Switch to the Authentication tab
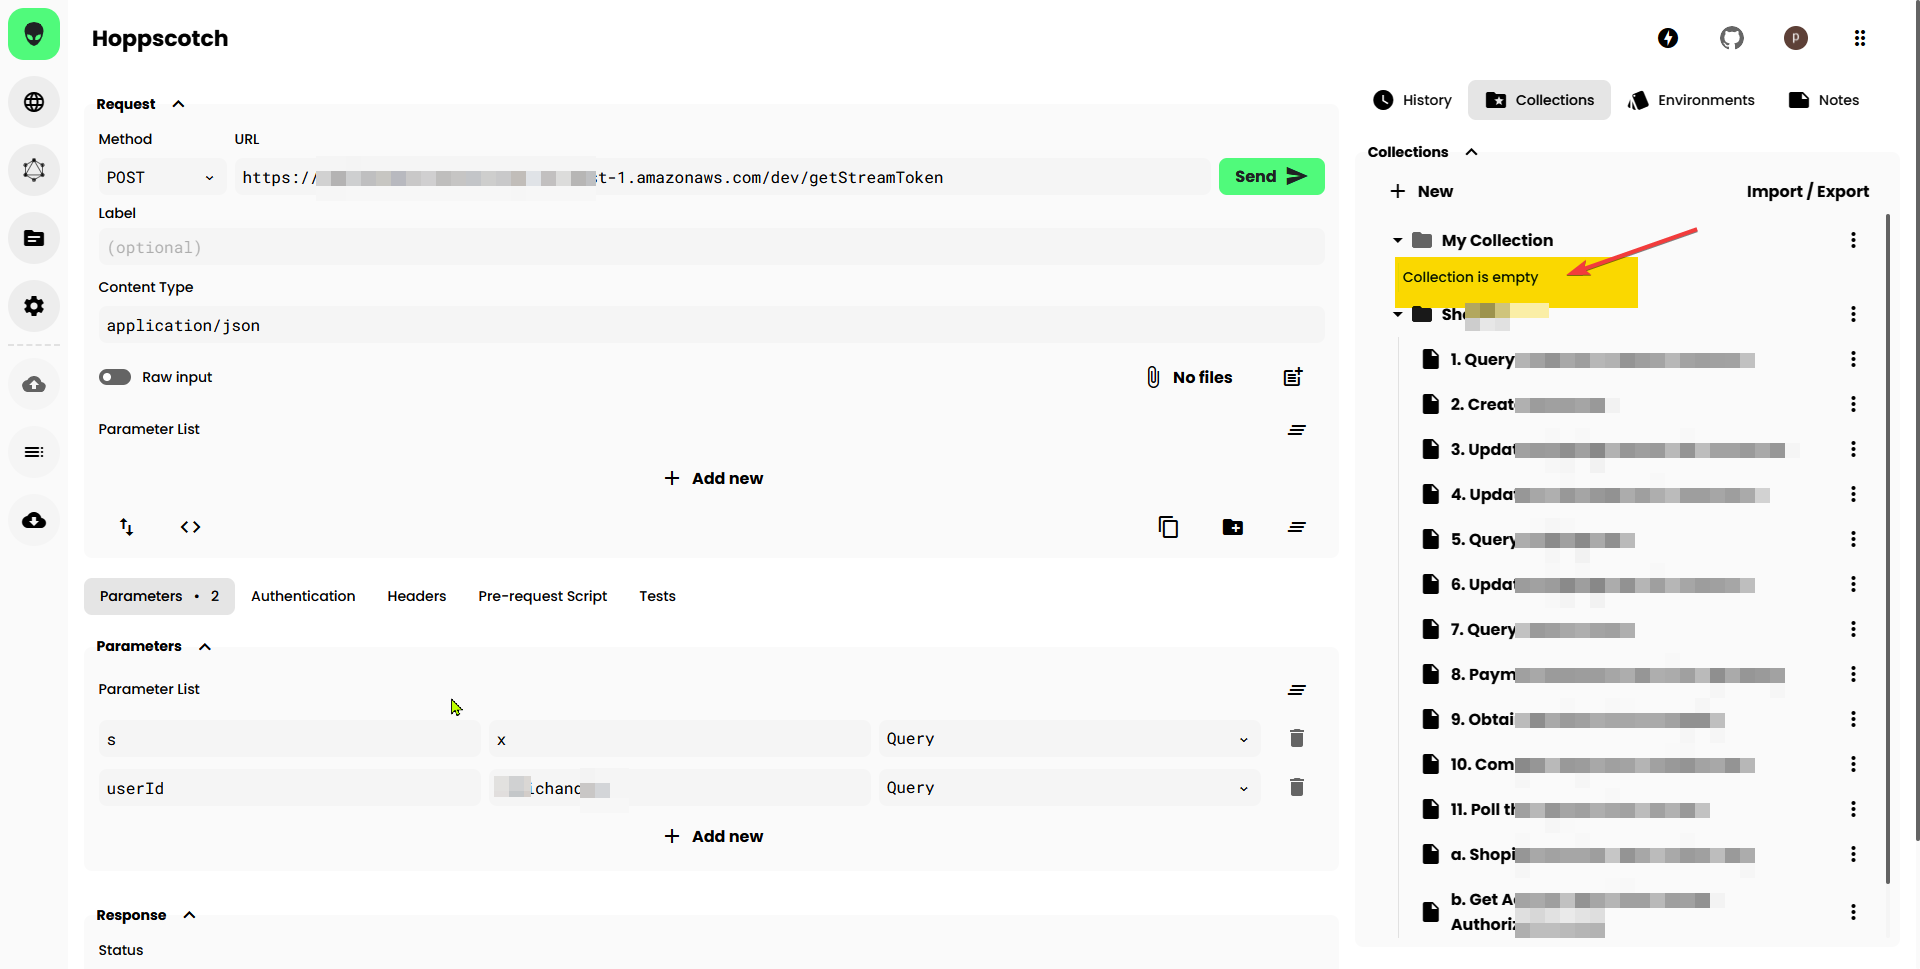This screenshot has width=1920, height=969. [303, 596]
